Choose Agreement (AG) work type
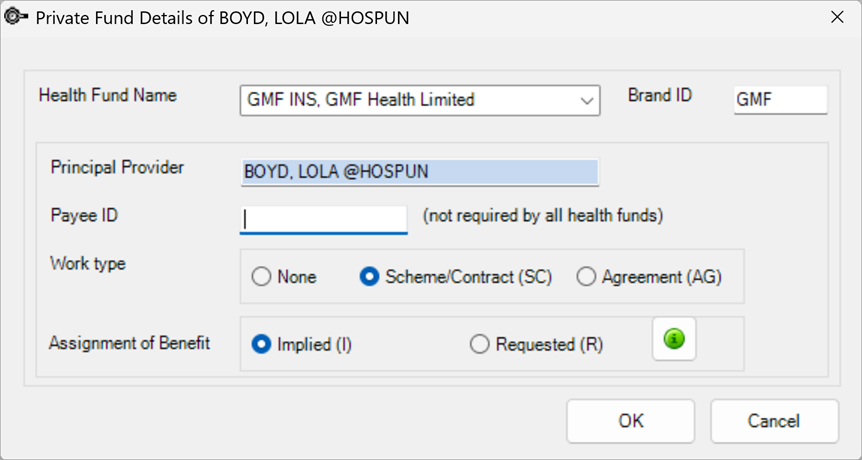 (649, 276)
